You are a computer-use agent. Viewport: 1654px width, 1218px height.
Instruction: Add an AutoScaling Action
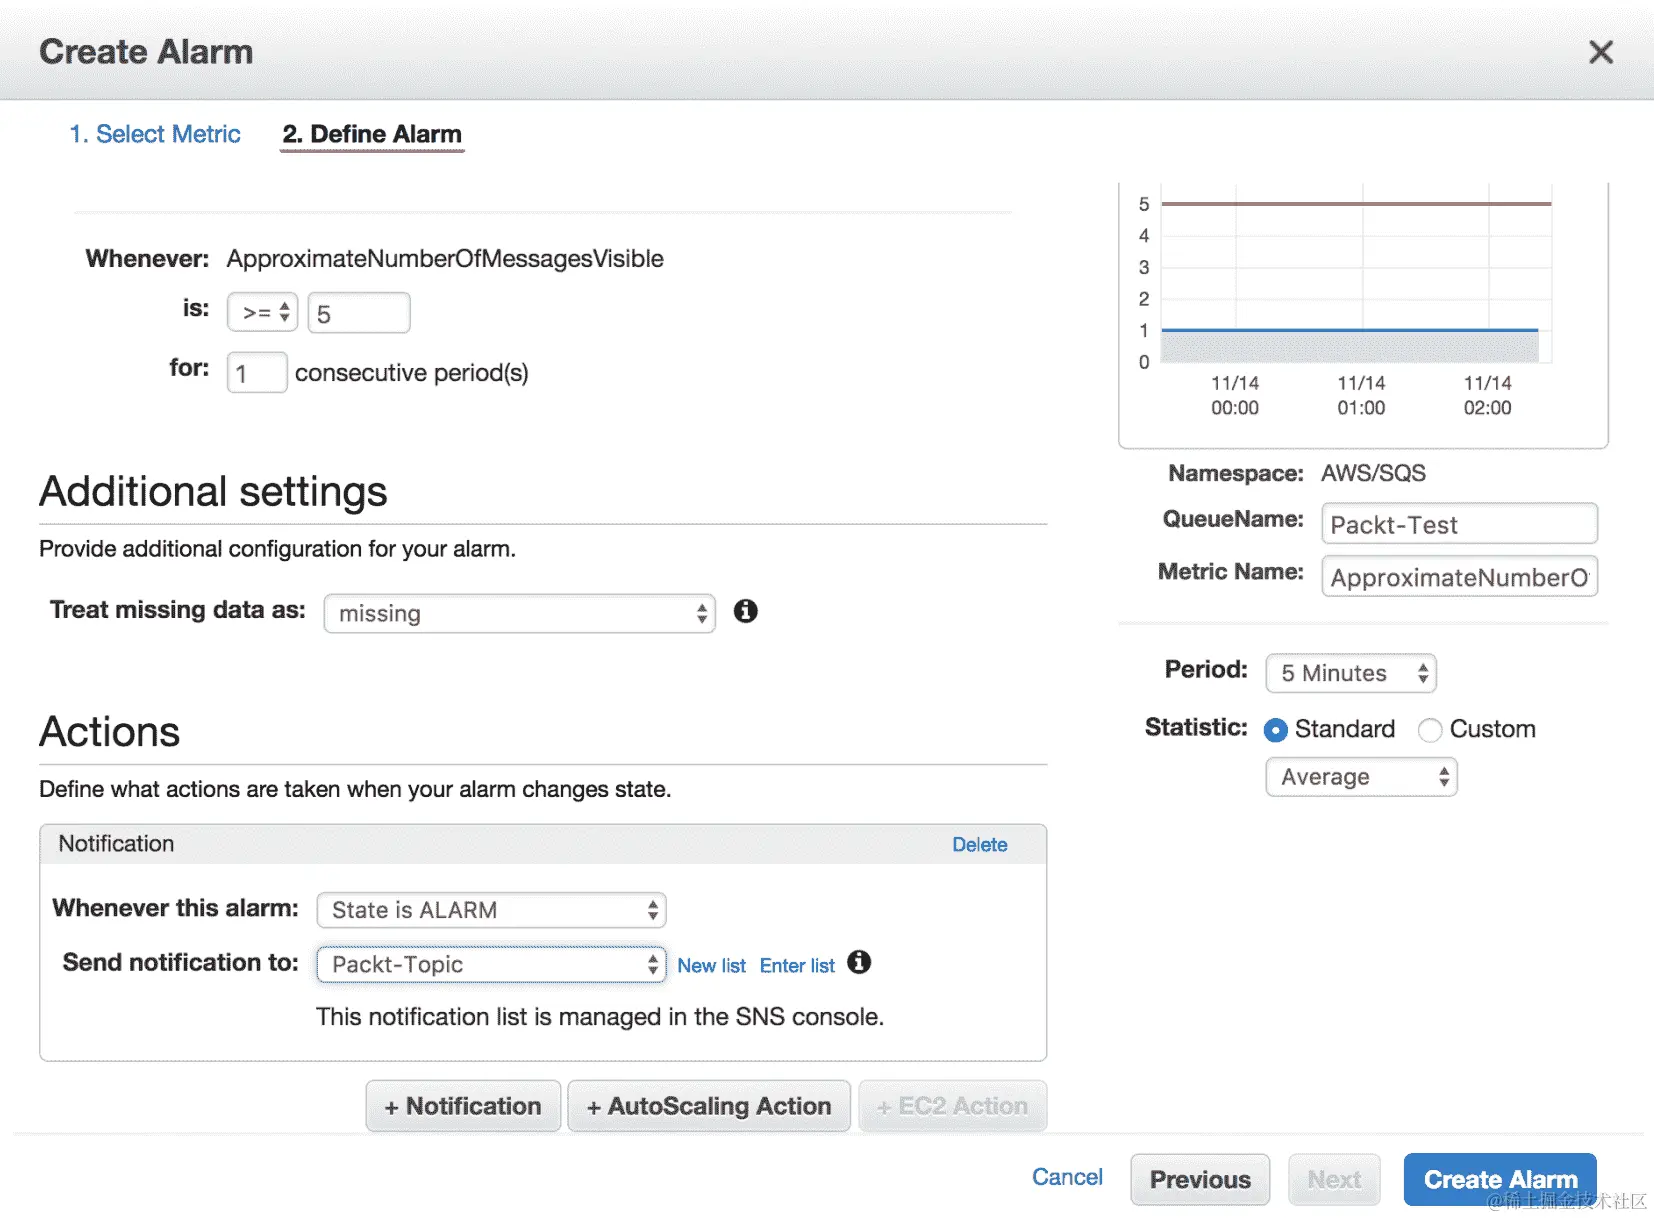709,1106
